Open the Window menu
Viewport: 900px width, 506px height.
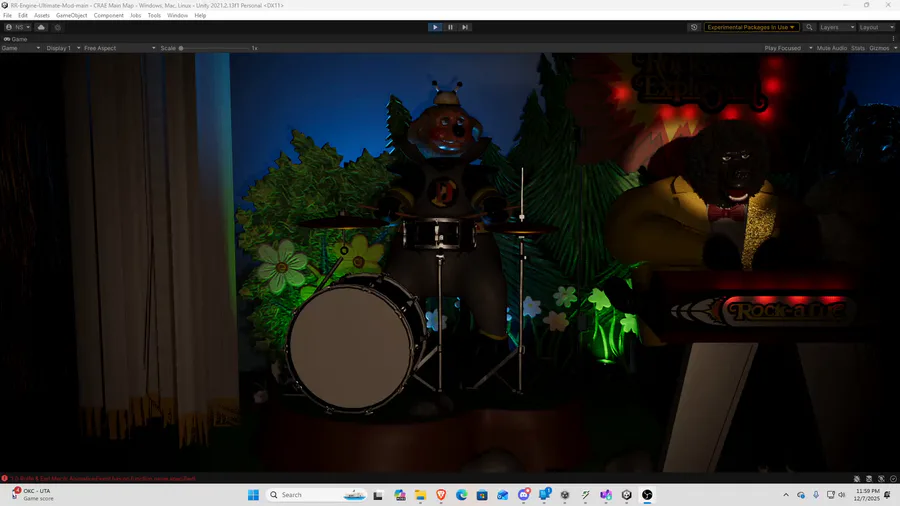point(177,15)
